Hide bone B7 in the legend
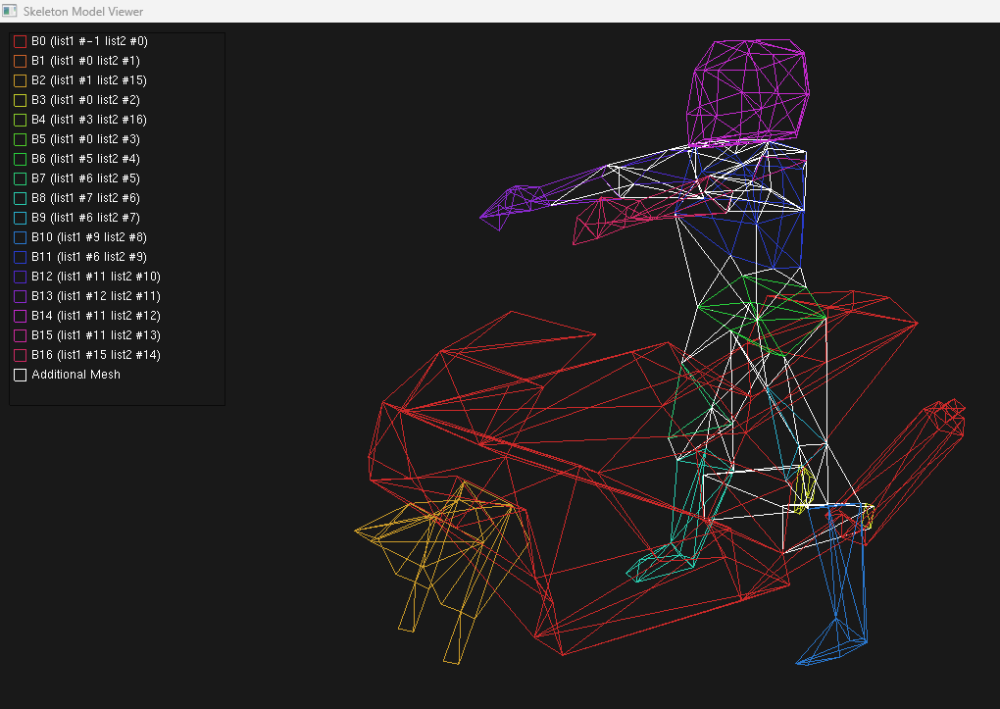This screenshot has width=1000, height=709. (x=20, y=178)
